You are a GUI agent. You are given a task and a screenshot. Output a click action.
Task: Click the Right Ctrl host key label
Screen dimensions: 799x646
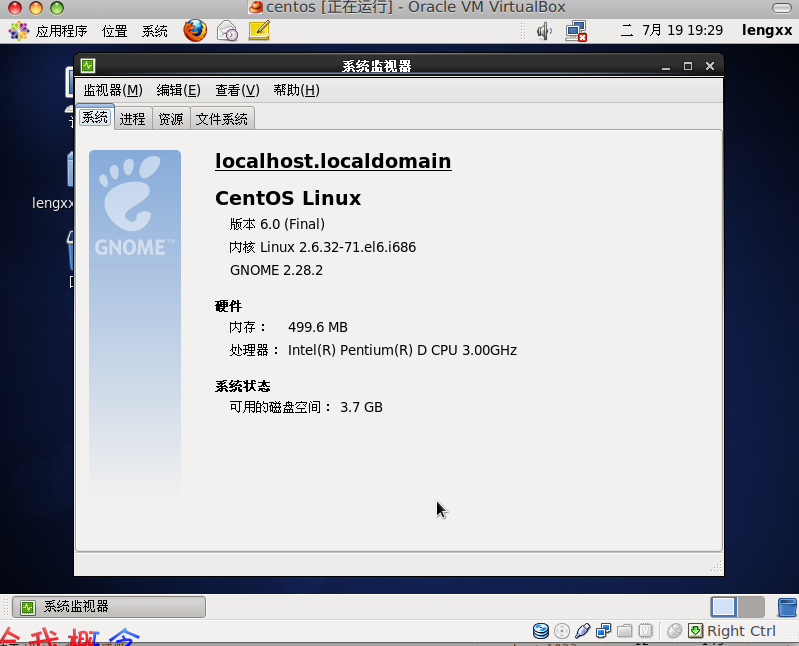(741, 631)
